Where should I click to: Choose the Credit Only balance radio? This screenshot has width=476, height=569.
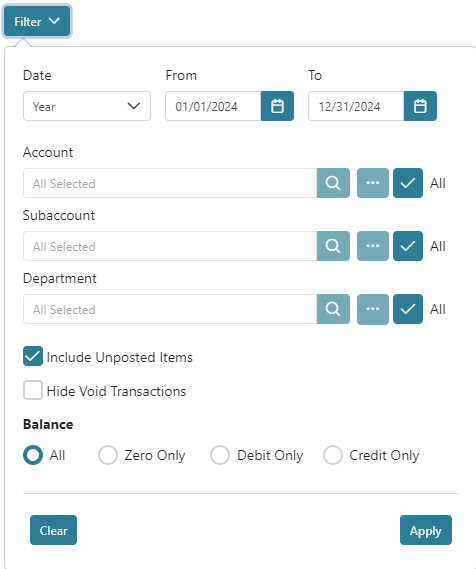pyautogui.click(x=333, y=455)
